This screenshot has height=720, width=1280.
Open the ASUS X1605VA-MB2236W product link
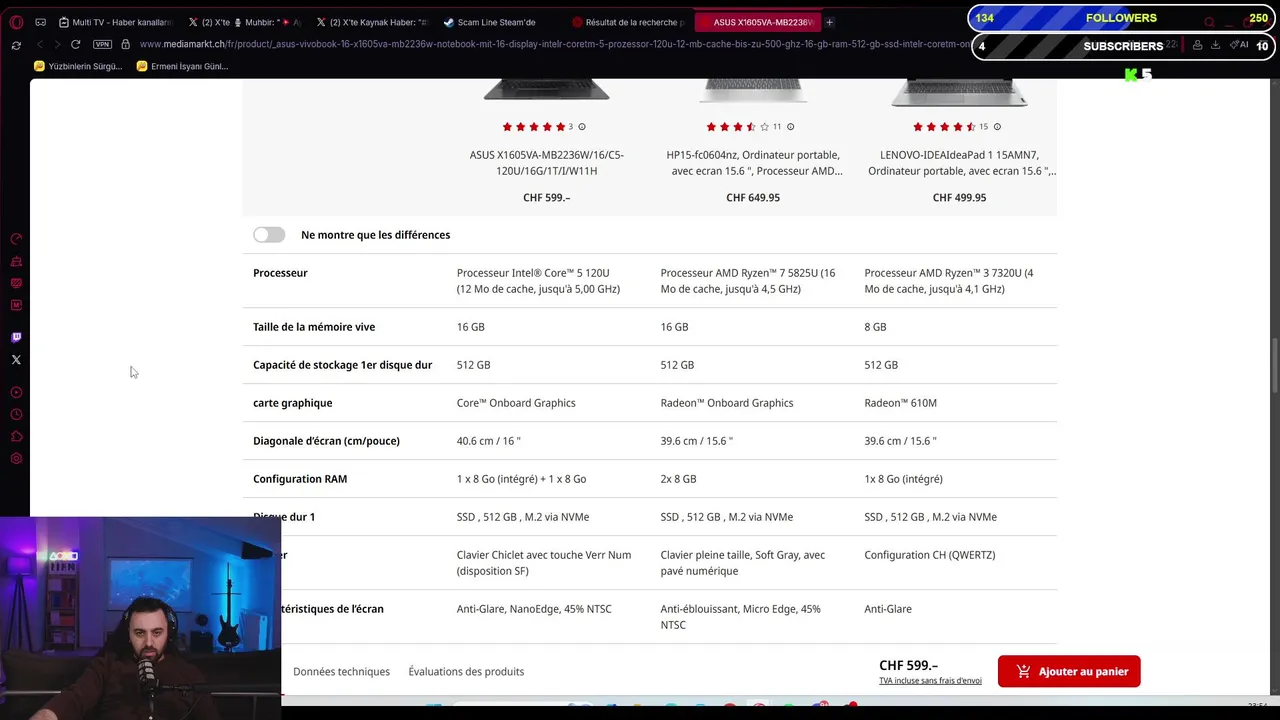(x=547, y=163)
